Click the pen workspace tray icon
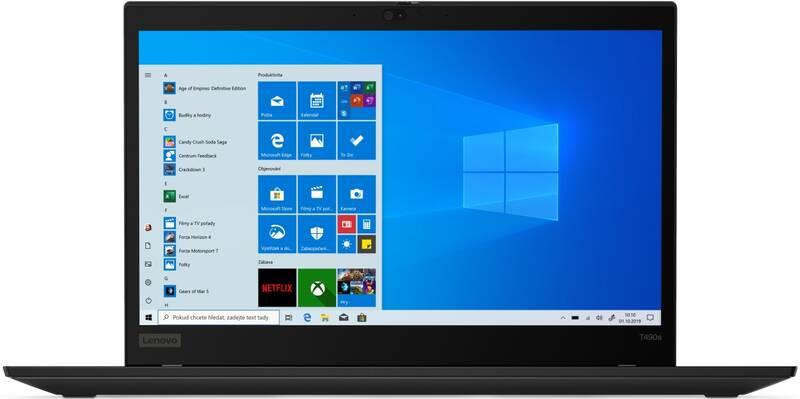 point(612,317)
